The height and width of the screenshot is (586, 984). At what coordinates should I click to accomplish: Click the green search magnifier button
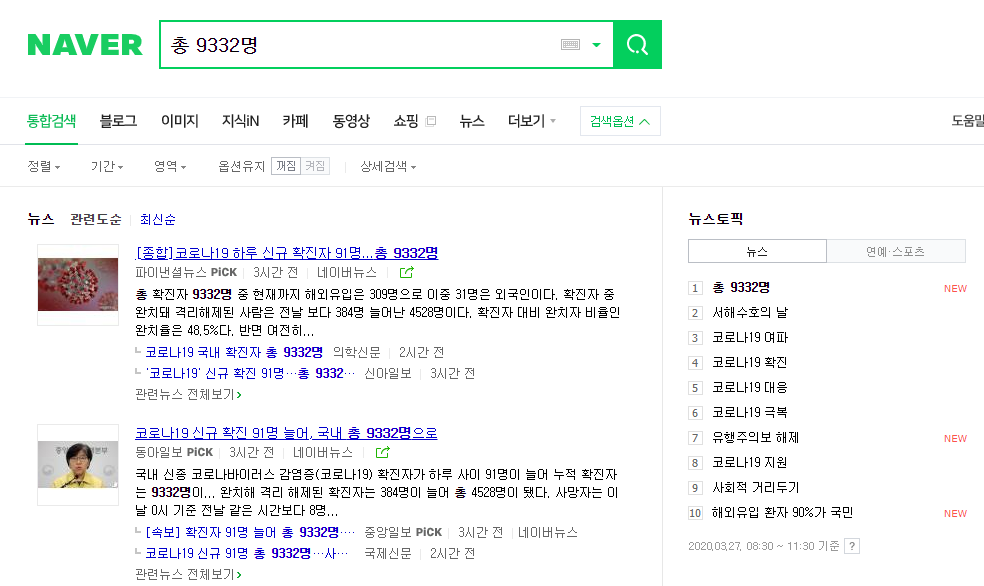[x=637, y=45]
